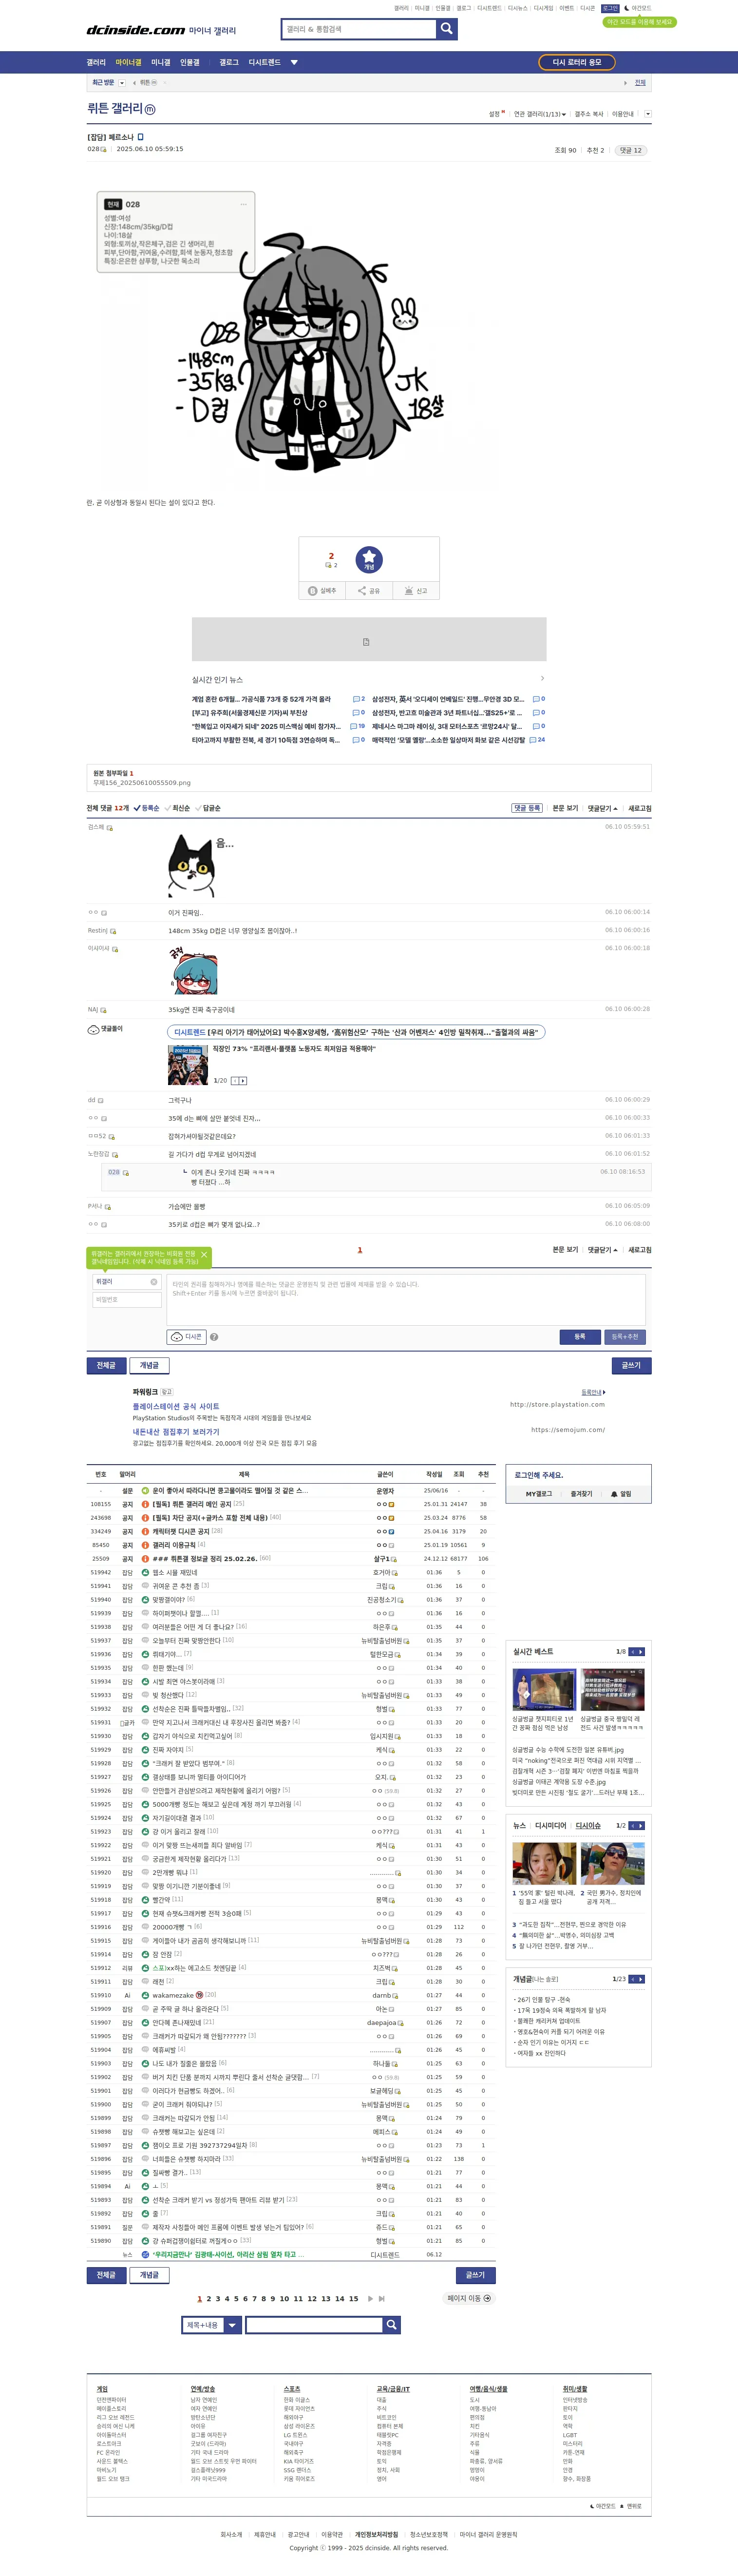Viewport: 738px width, 2576px height.
Task: Report the post with 신고 button
Action: pyautogui.click(x=416, y=591)
